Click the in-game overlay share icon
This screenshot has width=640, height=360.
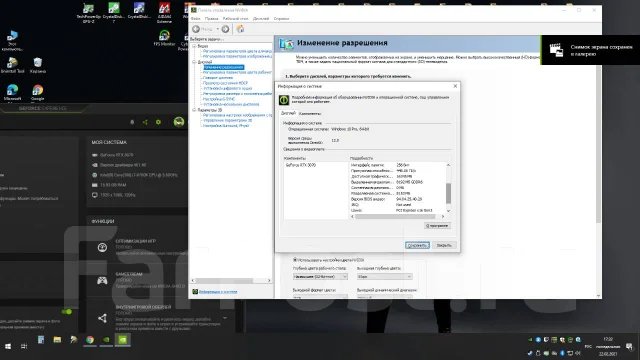pyautogui.click(x=102, y=318)
